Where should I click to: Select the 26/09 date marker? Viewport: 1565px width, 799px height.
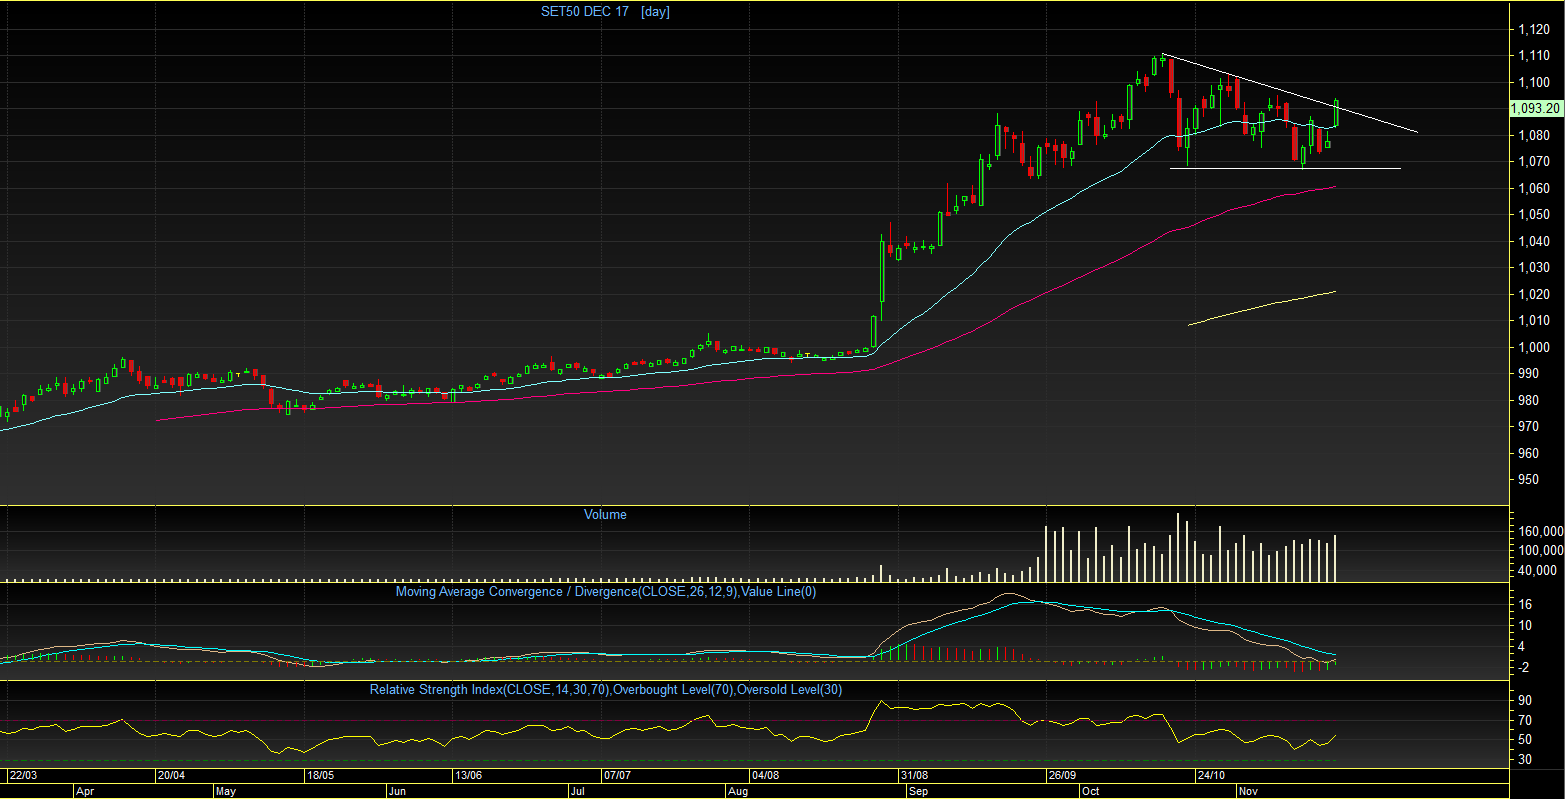coord(1062,775)
